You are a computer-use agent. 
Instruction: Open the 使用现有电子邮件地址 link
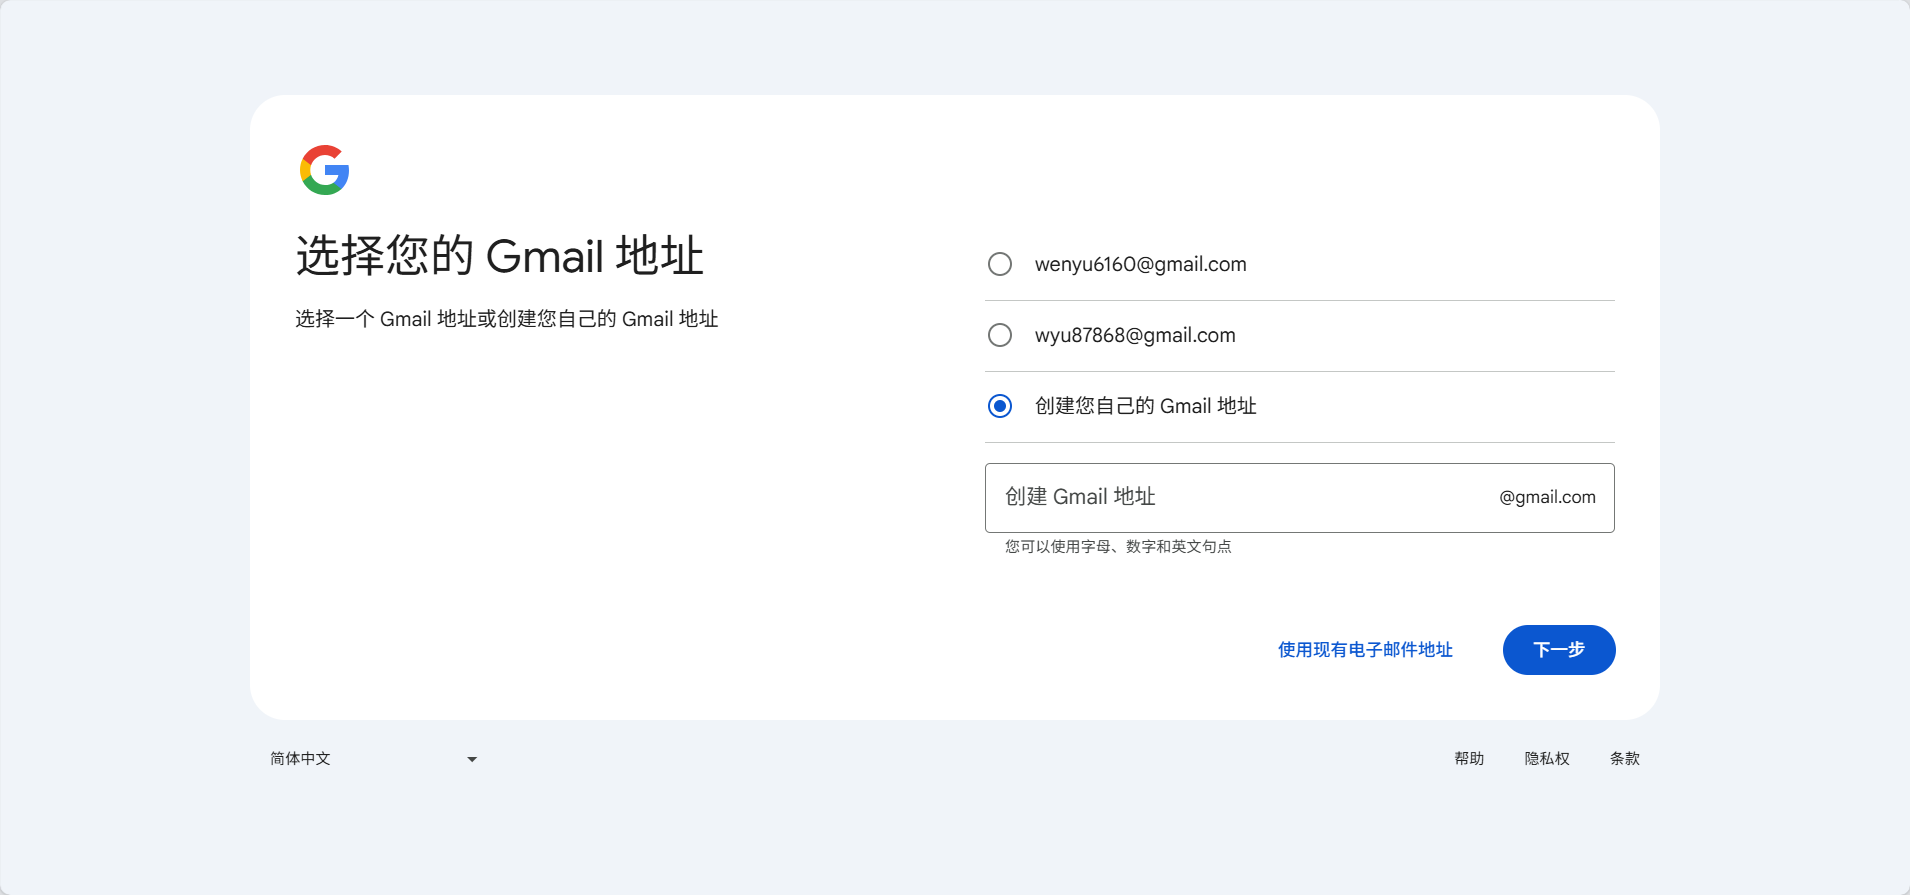pyautogui.click(x=1365, y=650)
